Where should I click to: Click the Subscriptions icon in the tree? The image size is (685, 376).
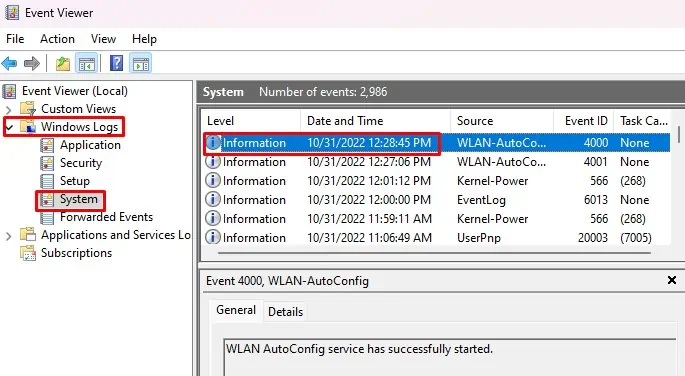(28, 253)
